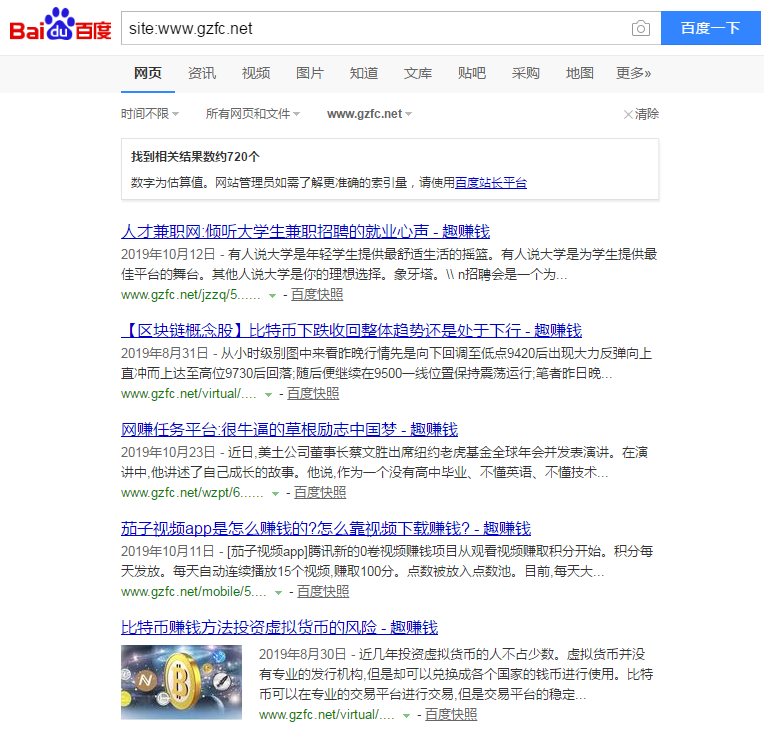Open the 所有网页和文件 file type dropdown
Image resolution: width=764 pixels, height=737 pixels.
coord(252,114)
